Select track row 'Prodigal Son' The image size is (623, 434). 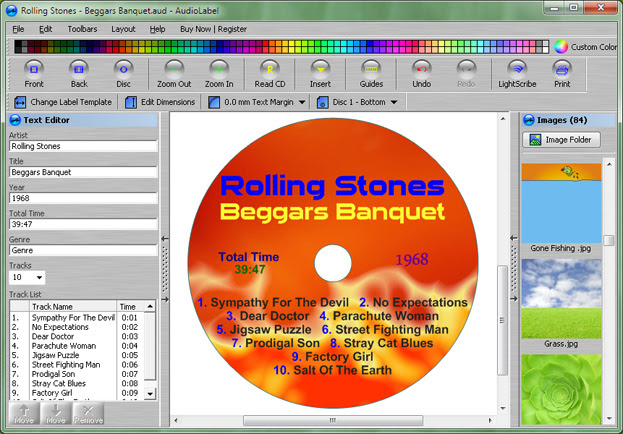click(x=77, y=374)
